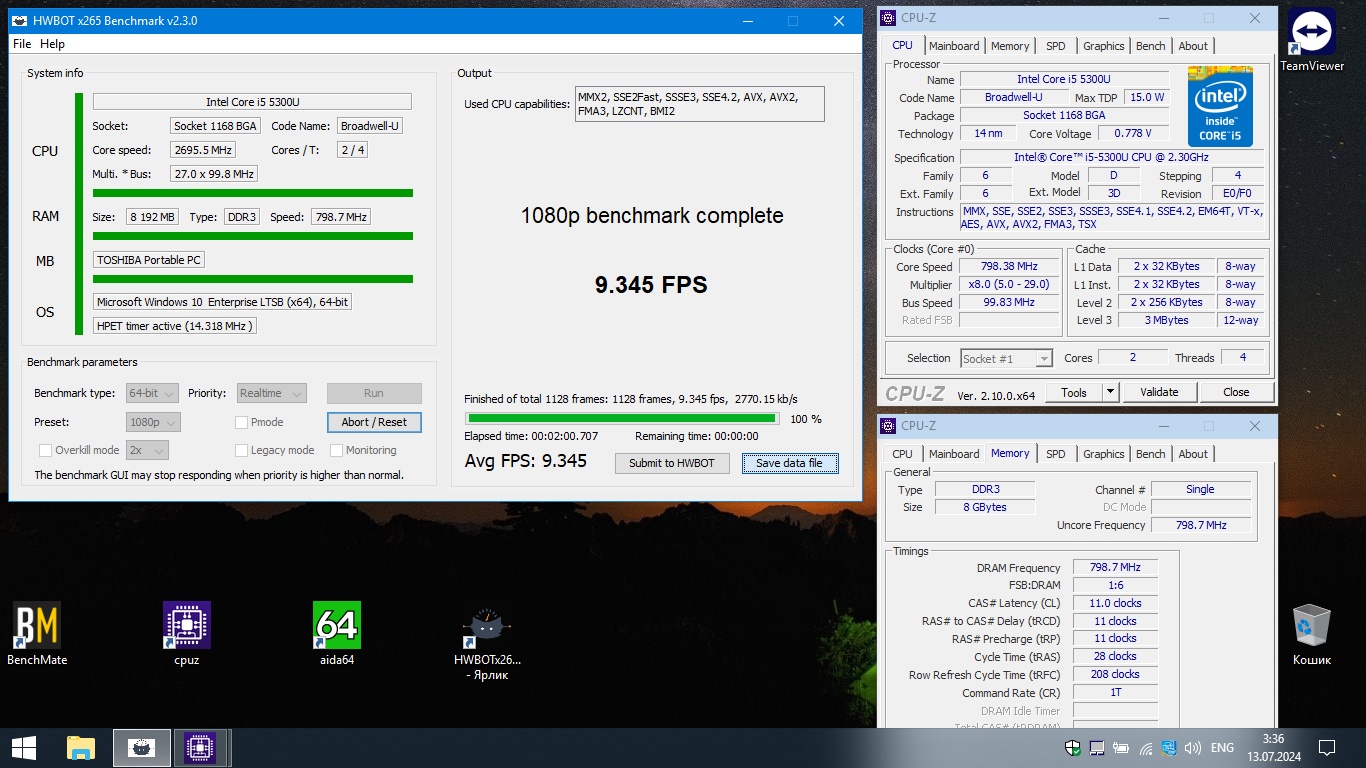Open the Windows Start menu
Viewport: 1366px width, 768px height.
pyautogui.click(x=24, y=747)
